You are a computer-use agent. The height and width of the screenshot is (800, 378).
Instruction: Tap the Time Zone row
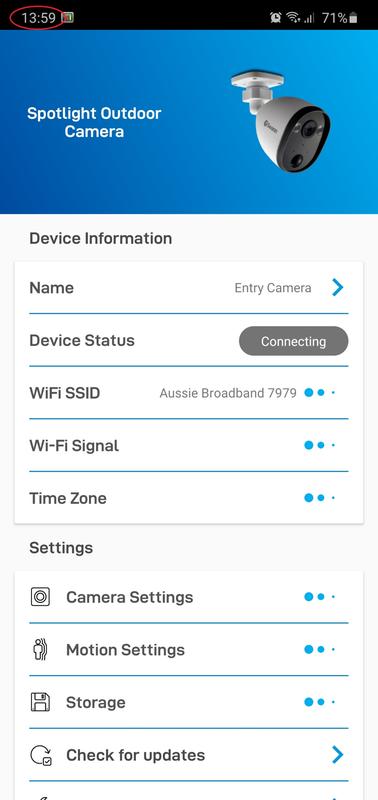click(189, 498)
